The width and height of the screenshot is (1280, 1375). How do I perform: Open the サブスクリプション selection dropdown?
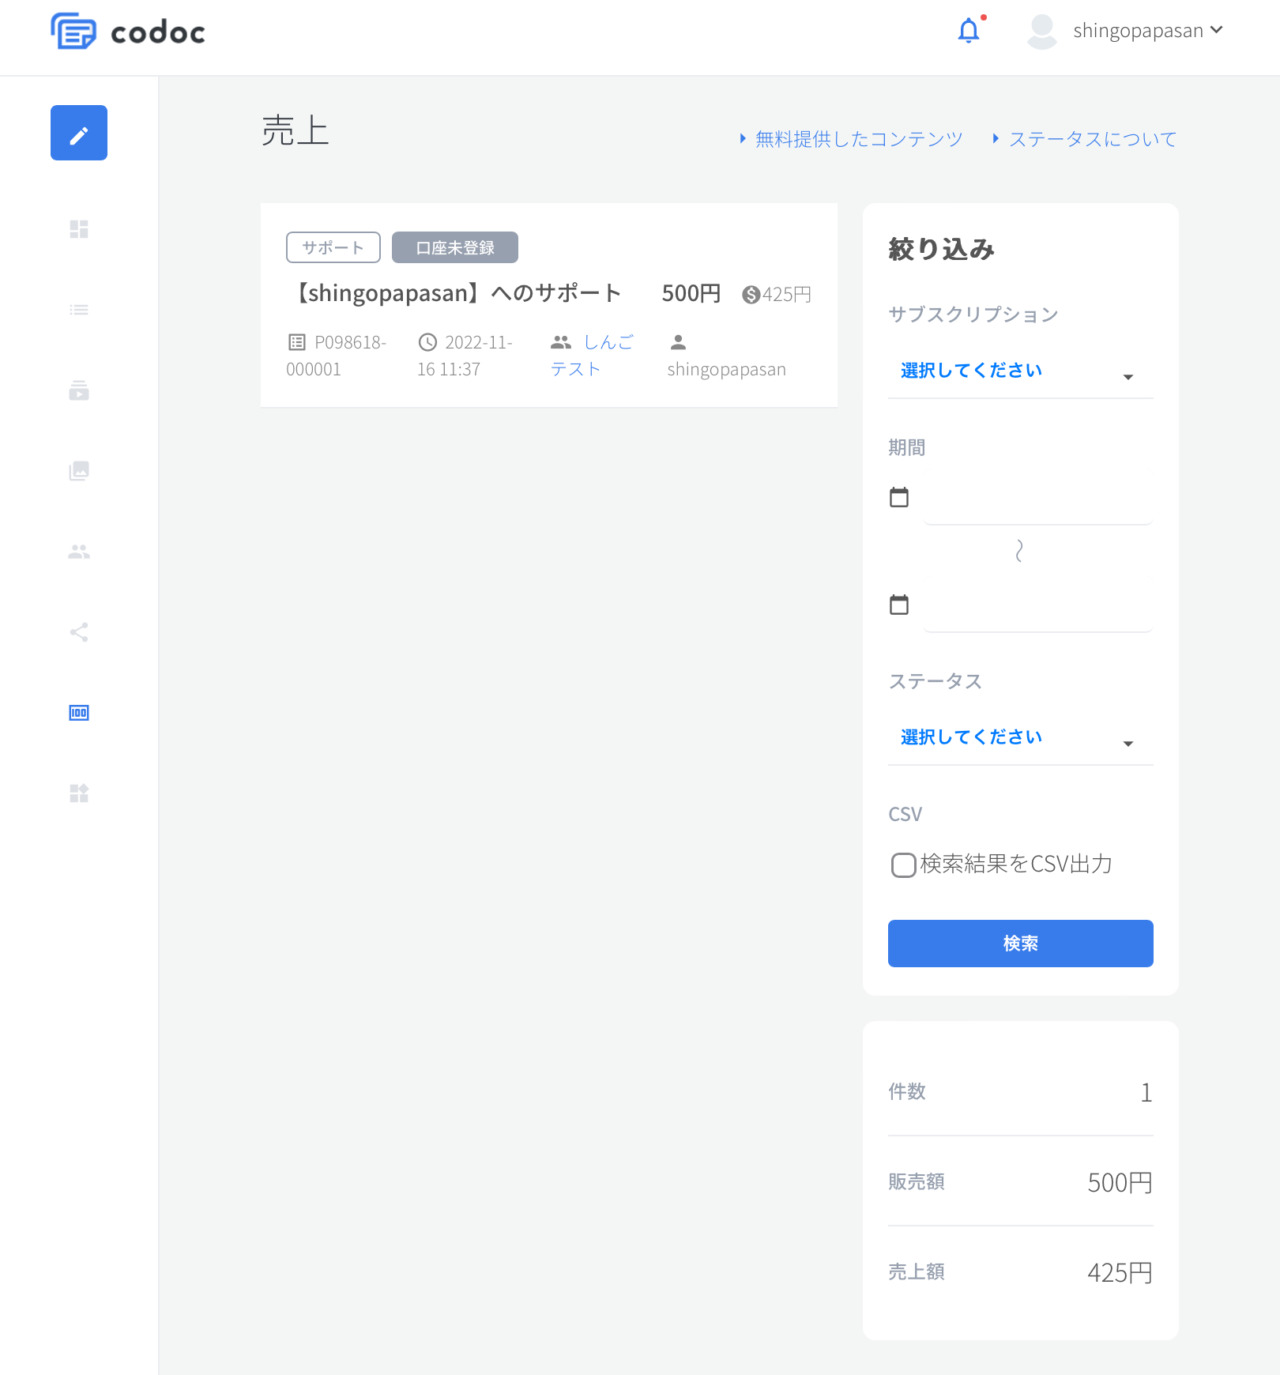pyautogui.click(x=1019, y=371)
